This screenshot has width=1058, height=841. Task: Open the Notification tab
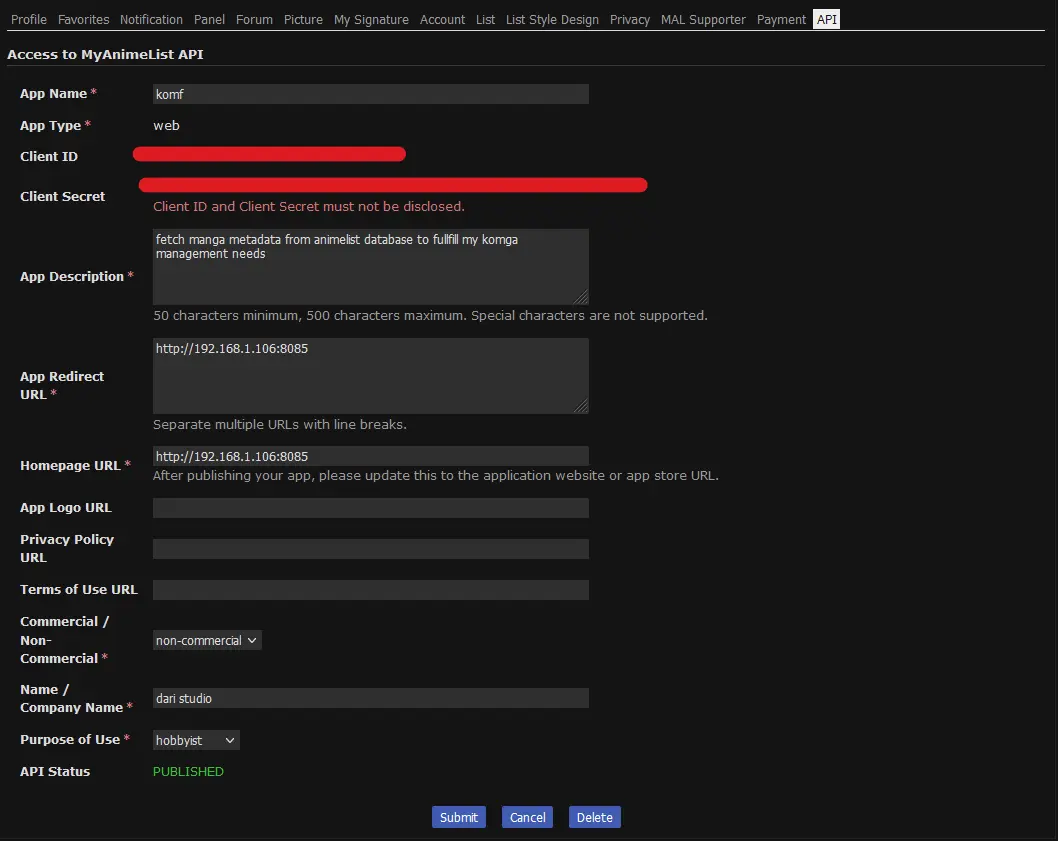point(151,19)
